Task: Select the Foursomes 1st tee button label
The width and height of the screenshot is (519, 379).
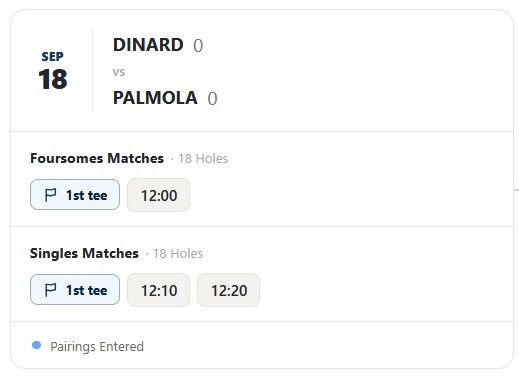Action: (x=87, y=195)
